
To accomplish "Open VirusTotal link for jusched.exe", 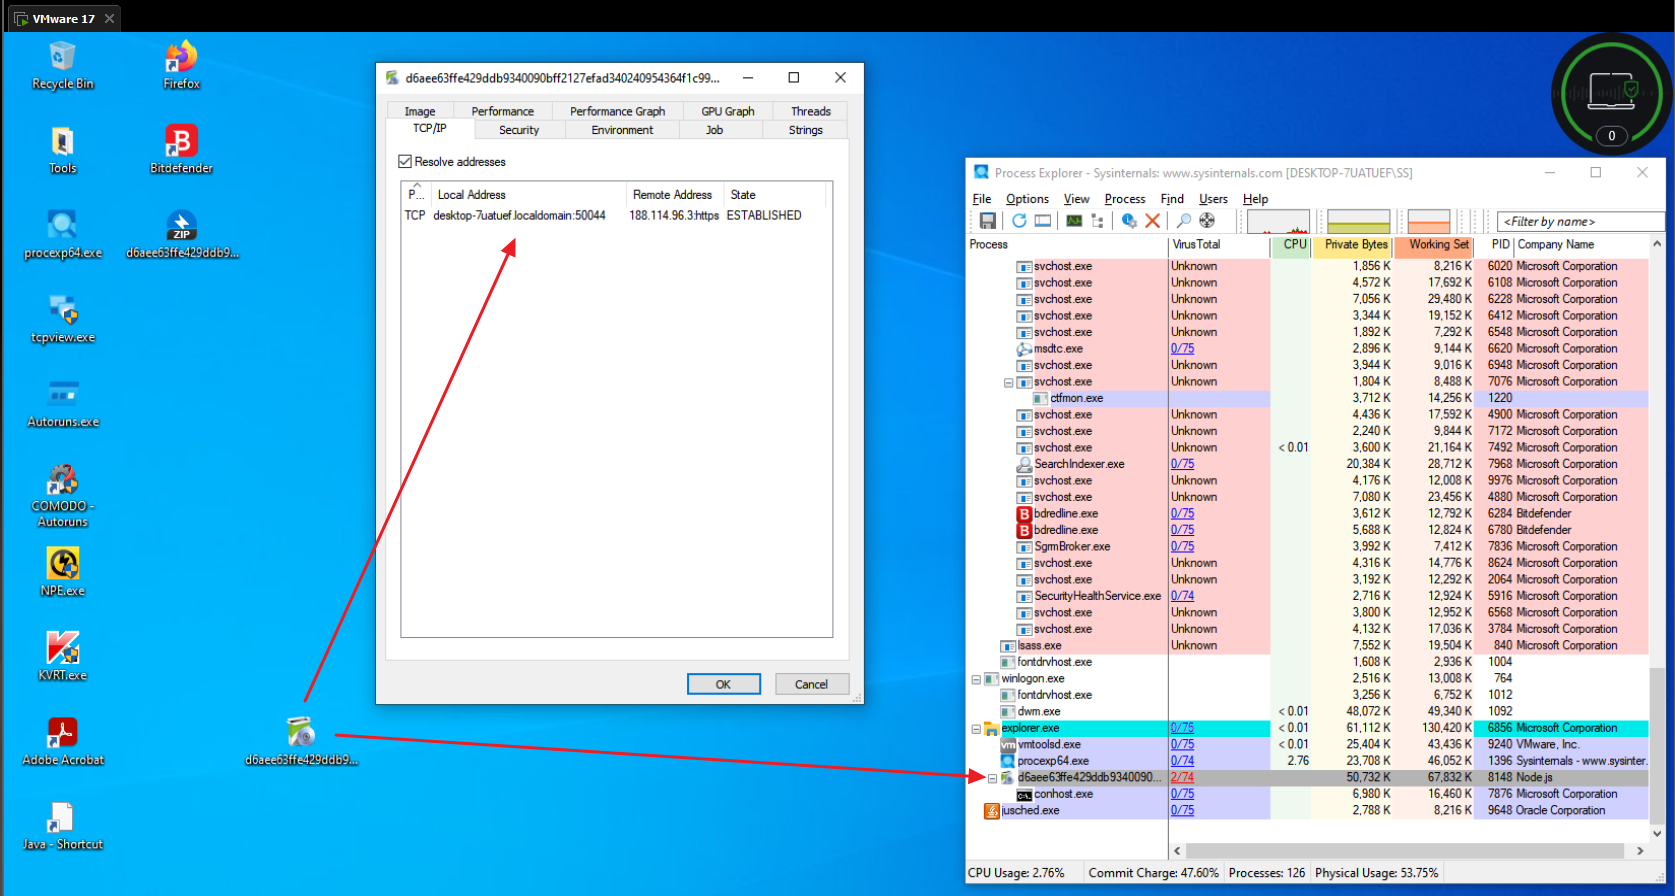I will (x=1182, y=810).
